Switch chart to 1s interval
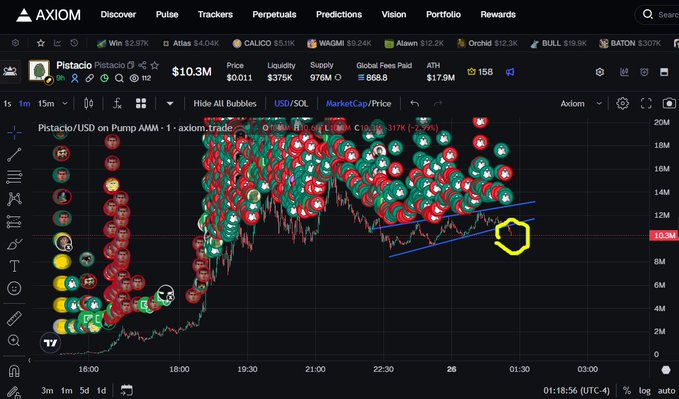This screenshot has width=679, height=399. click(x=7, y=104)
